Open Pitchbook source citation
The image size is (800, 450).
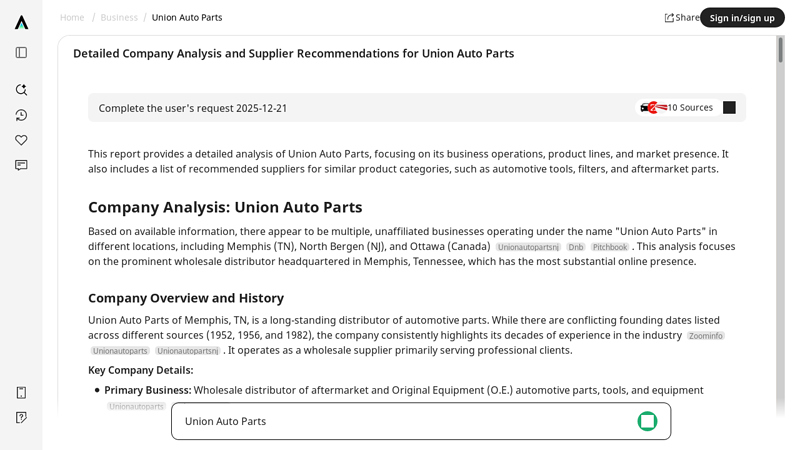click(610, 247)
